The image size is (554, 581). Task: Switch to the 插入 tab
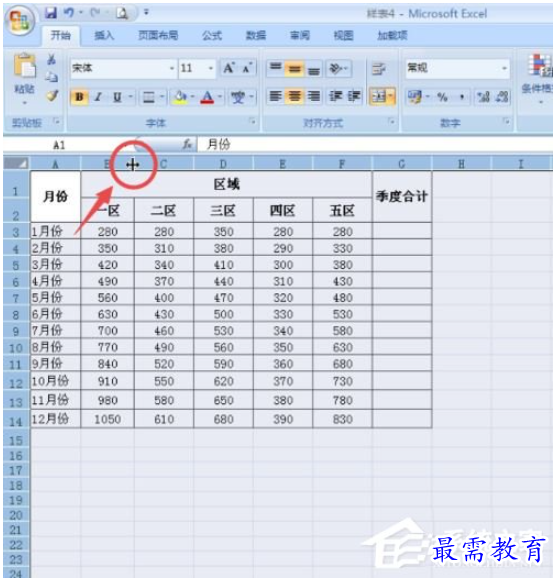click(x=104, y=36)
